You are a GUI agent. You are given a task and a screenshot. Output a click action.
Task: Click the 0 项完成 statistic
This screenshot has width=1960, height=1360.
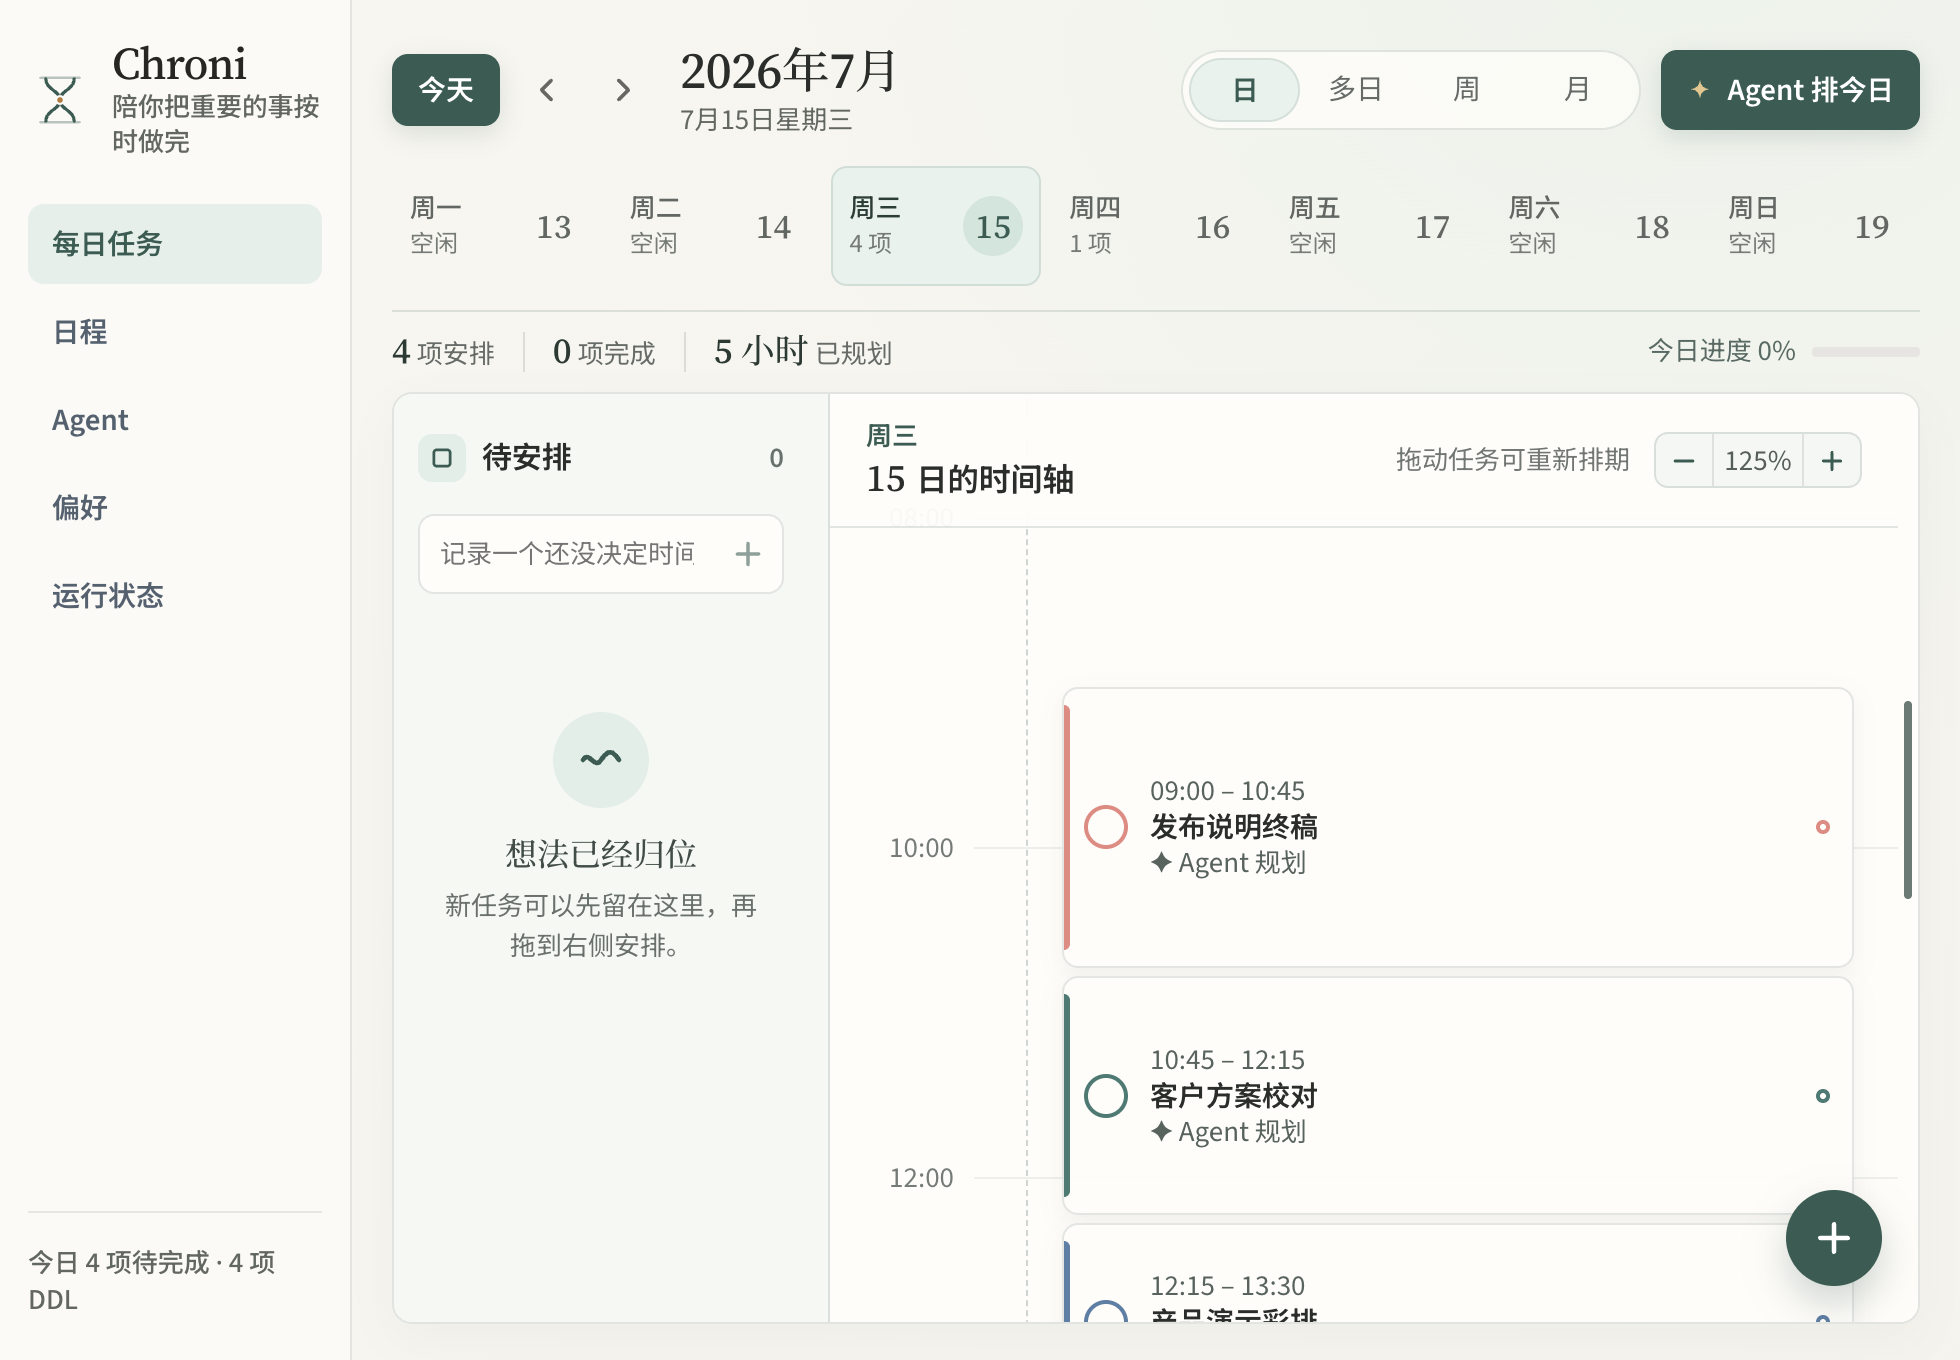pos(604,352)
